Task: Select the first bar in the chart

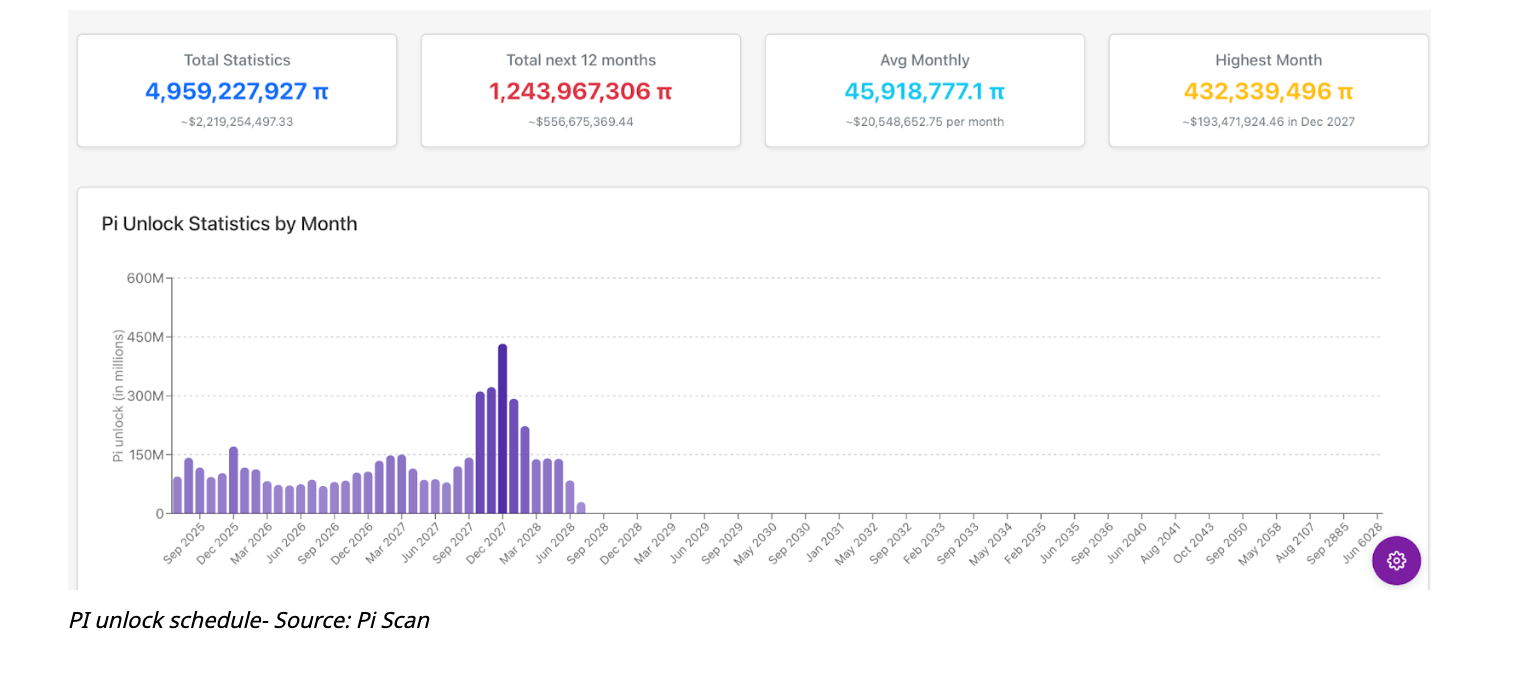Action: click(x=177, y=495)
